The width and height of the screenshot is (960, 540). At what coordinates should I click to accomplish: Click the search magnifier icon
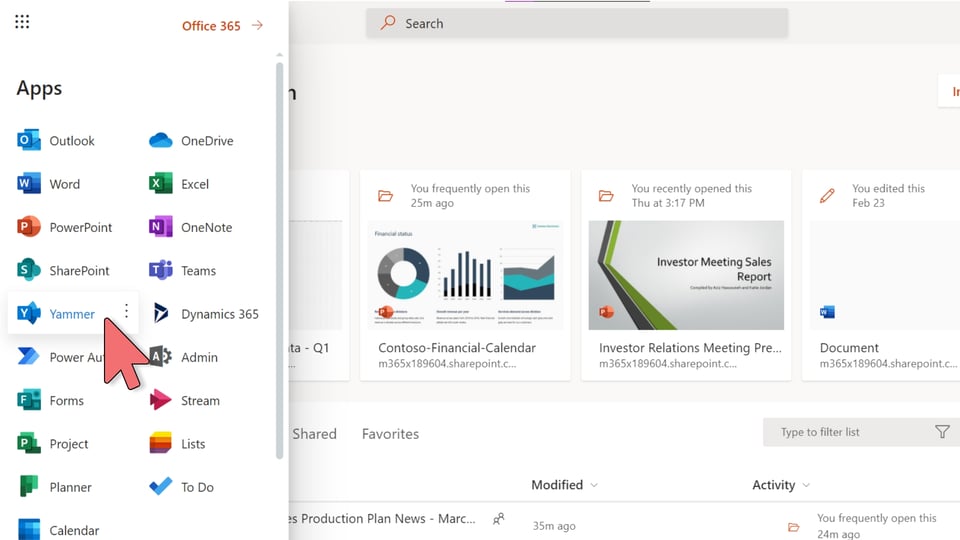point(388,23)
